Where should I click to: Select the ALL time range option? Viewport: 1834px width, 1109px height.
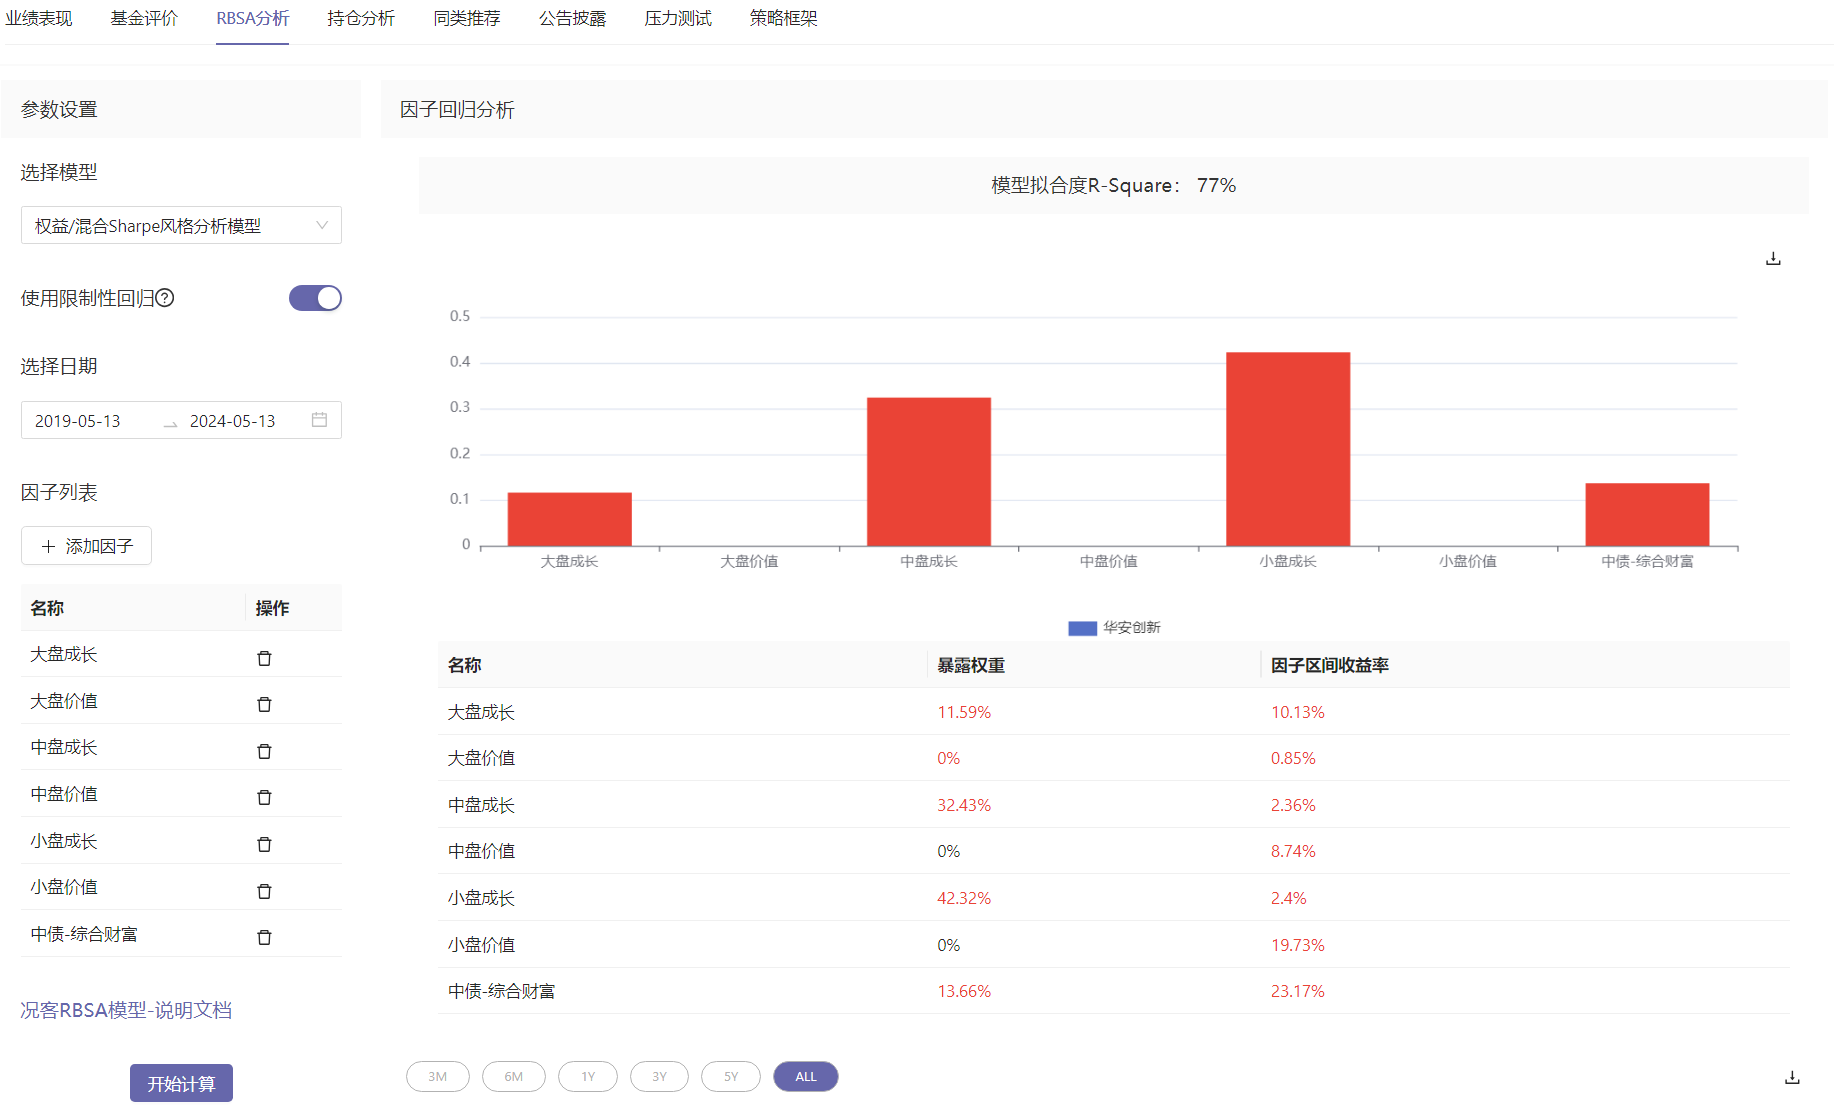pos(806,1077)
